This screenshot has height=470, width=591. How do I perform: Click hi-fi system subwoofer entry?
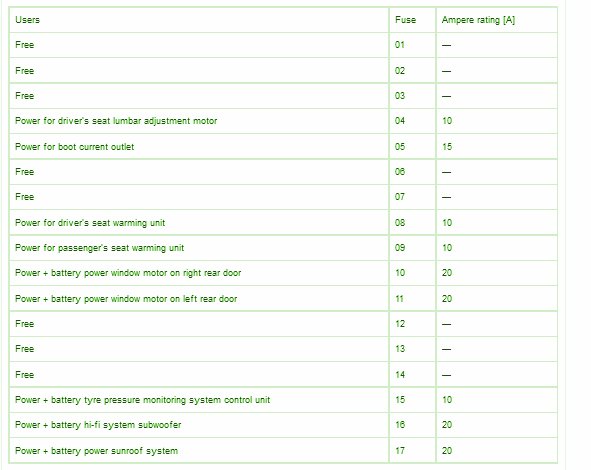[x=98, y=425]
